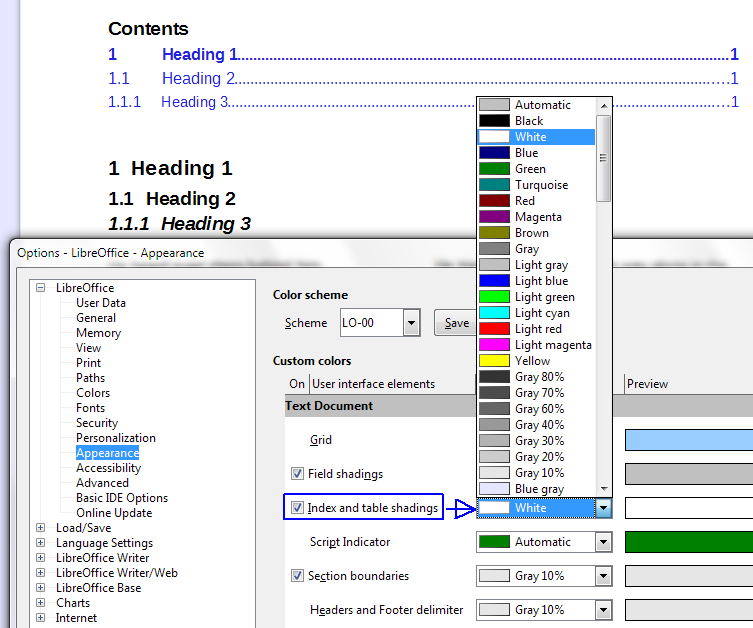Choose Automatic color at list top
This screenshot has width=753, height=628.
click(x=542, y=105)
